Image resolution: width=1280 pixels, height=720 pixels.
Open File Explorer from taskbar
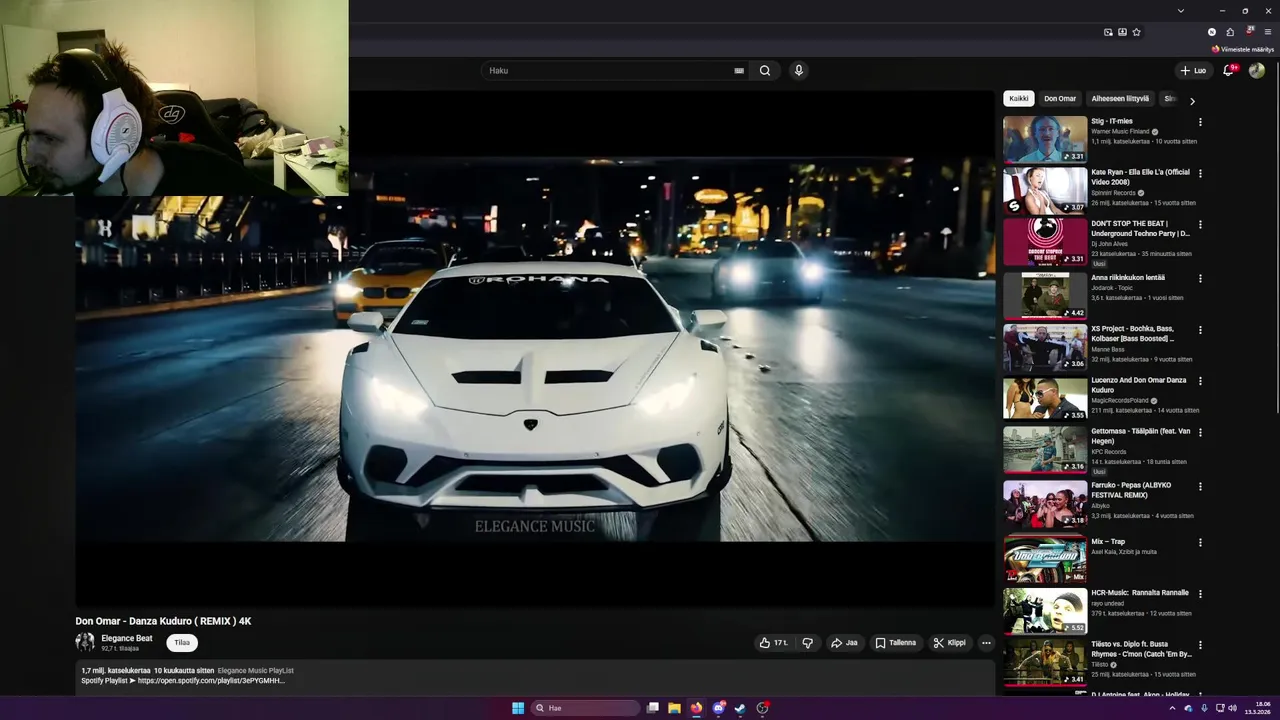675,708
